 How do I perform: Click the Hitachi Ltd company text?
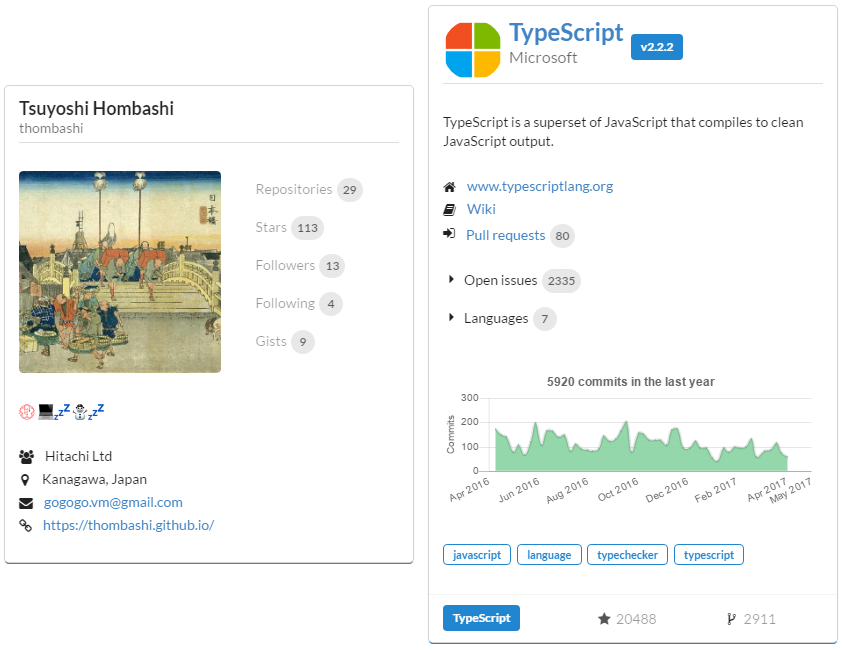[x=78, y=456]
